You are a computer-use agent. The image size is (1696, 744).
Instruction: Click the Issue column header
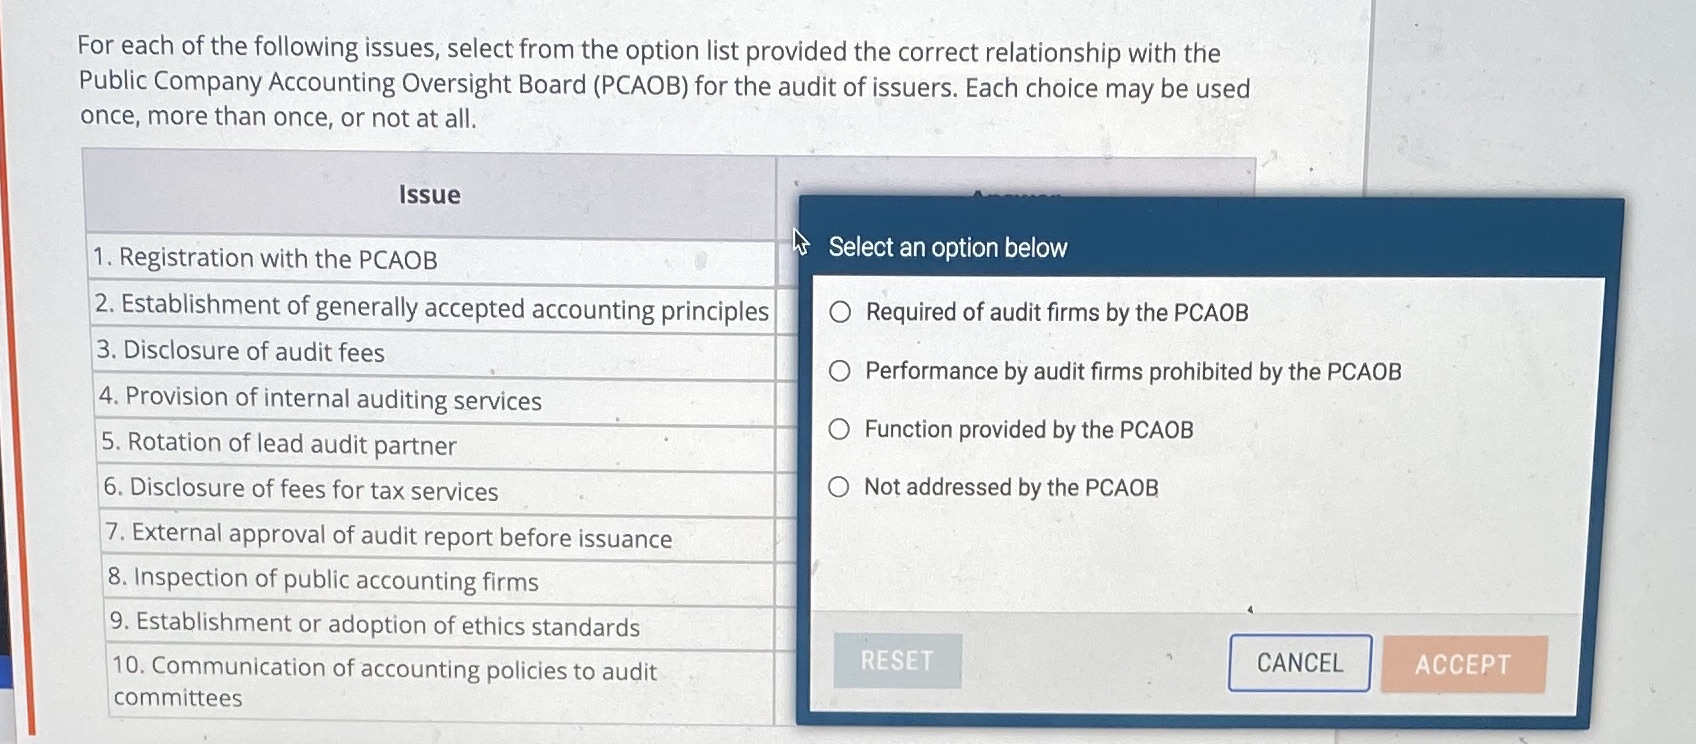pos(428,194)
